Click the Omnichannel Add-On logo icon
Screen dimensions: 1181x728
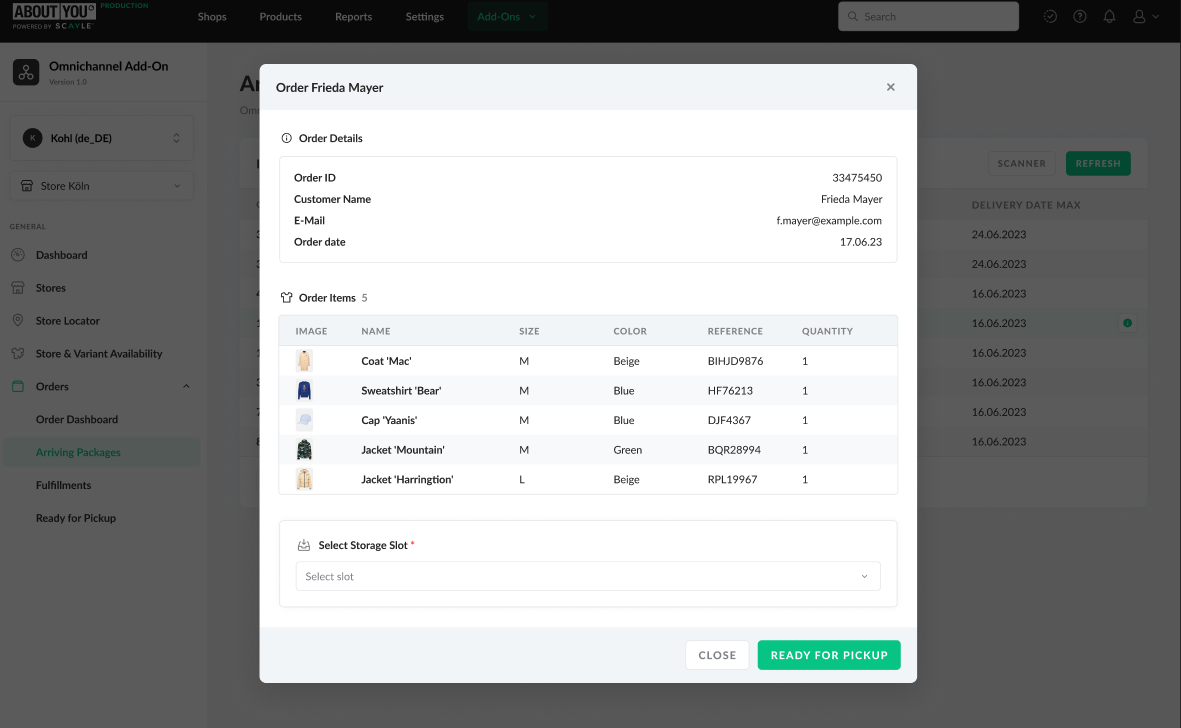pos(25,73)
